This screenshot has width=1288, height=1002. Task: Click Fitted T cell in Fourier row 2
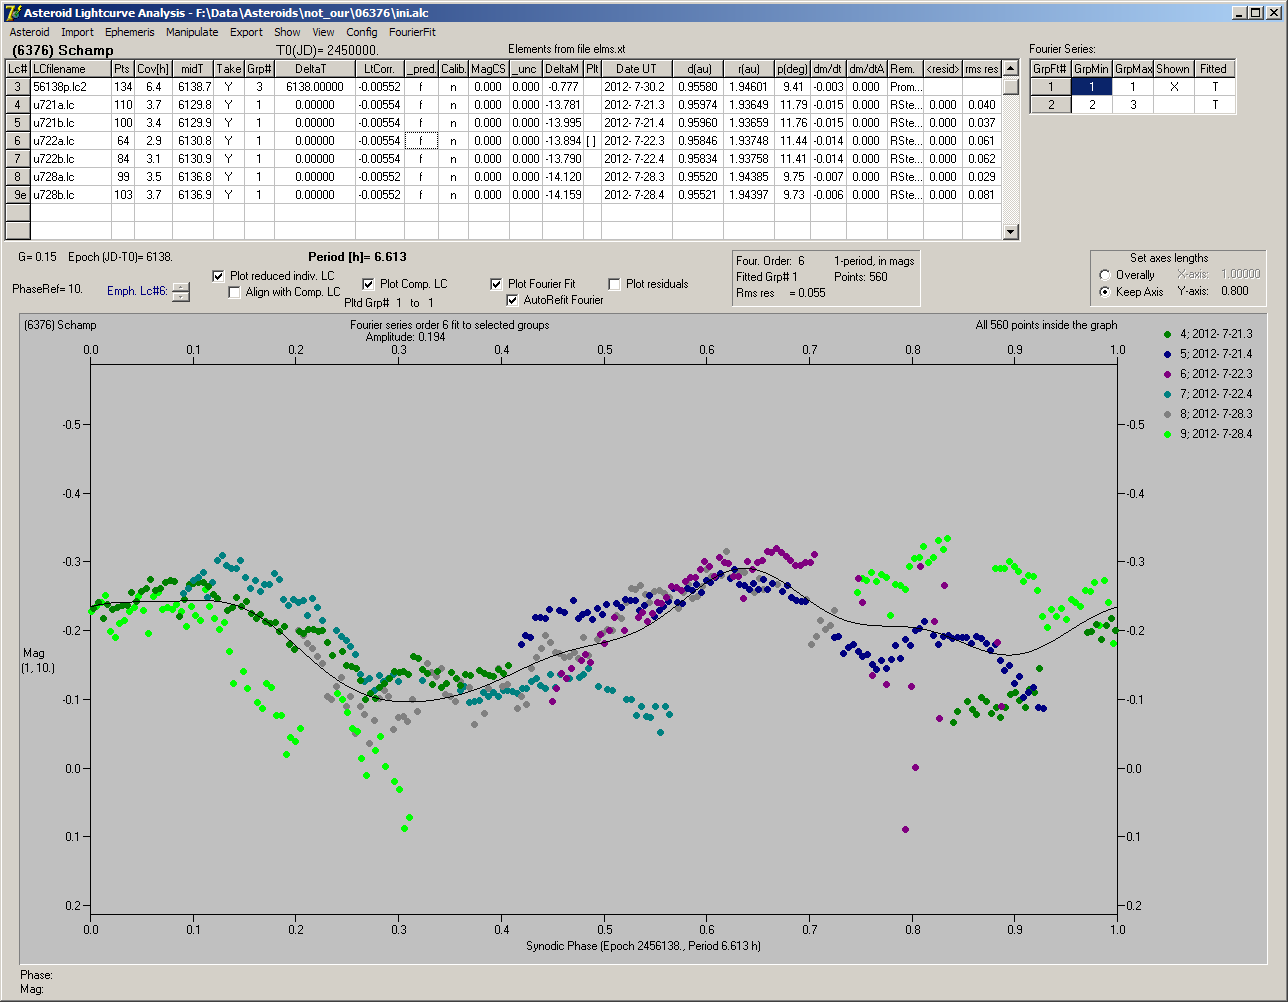coord(1213,104)
